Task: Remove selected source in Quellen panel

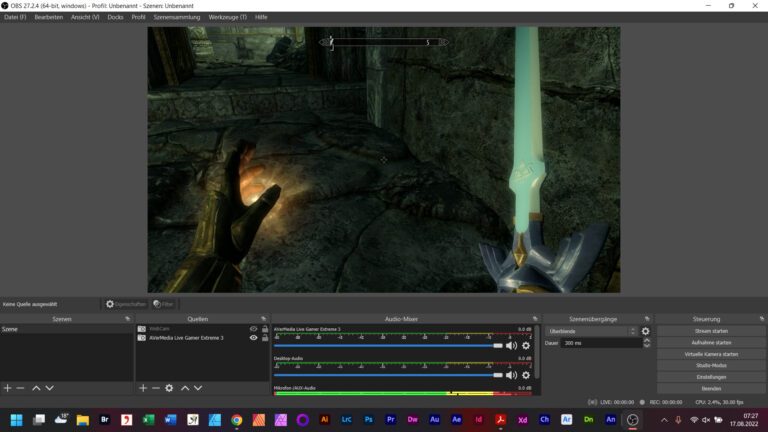Action: pos(156,388)
